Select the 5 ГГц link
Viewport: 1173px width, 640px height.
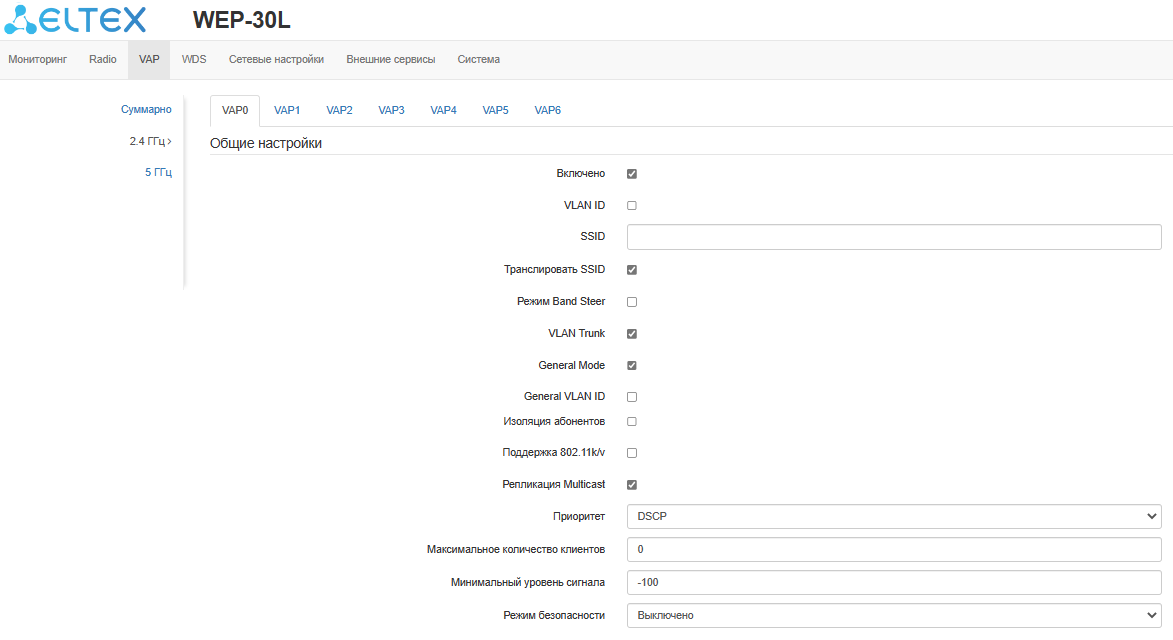coord(158,173)
